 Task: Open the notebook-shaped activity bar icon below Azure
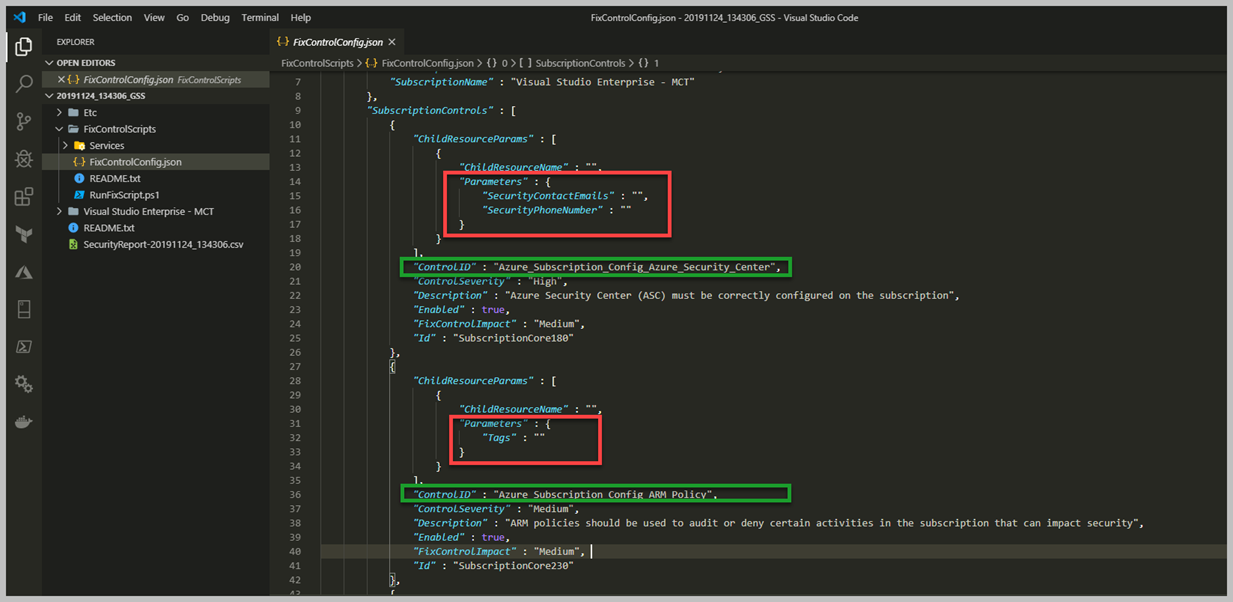point(24,310)
